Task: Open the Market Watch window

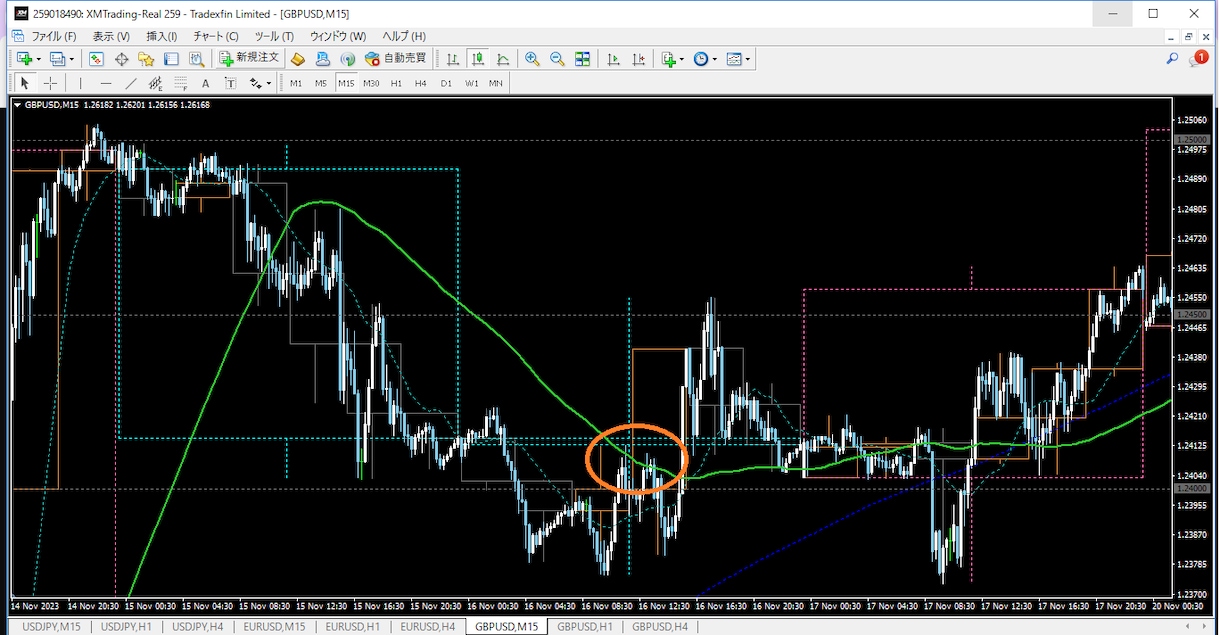Action: [97, 59]
